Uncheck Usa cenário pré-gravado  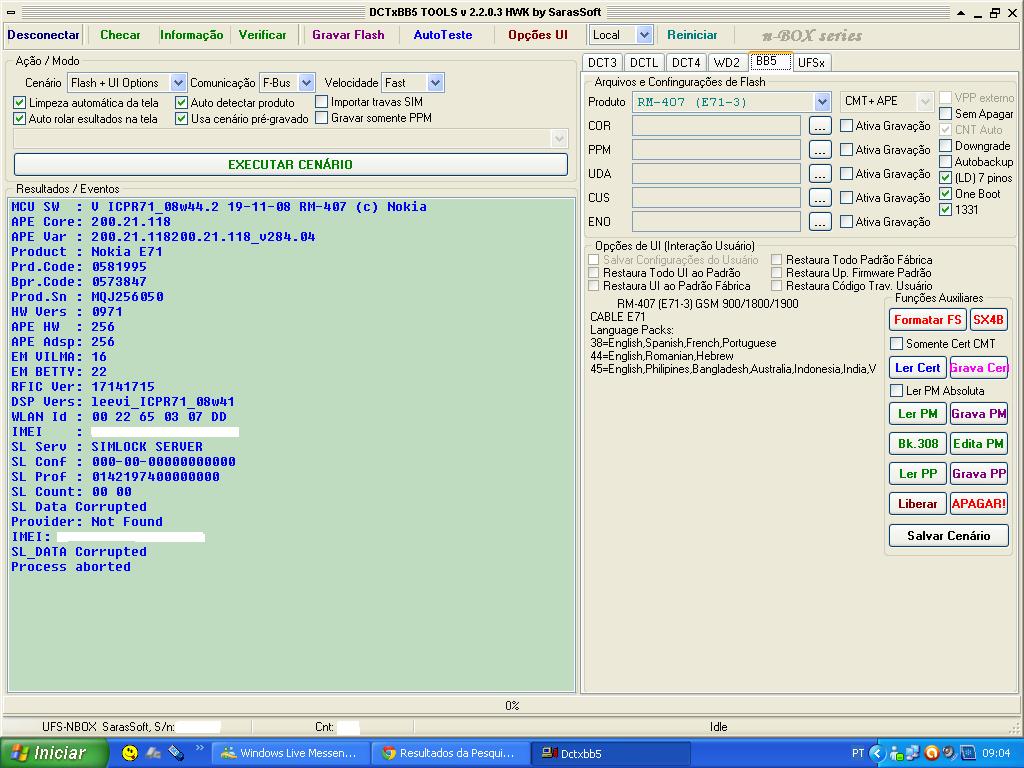pos(182,119)
